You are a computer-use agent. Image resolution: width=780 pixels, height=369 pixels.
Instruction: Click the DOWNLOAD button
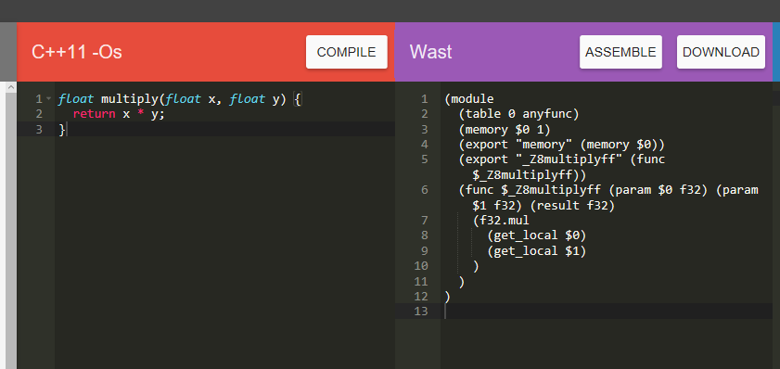pyautogui.click(x=721, y=52)
